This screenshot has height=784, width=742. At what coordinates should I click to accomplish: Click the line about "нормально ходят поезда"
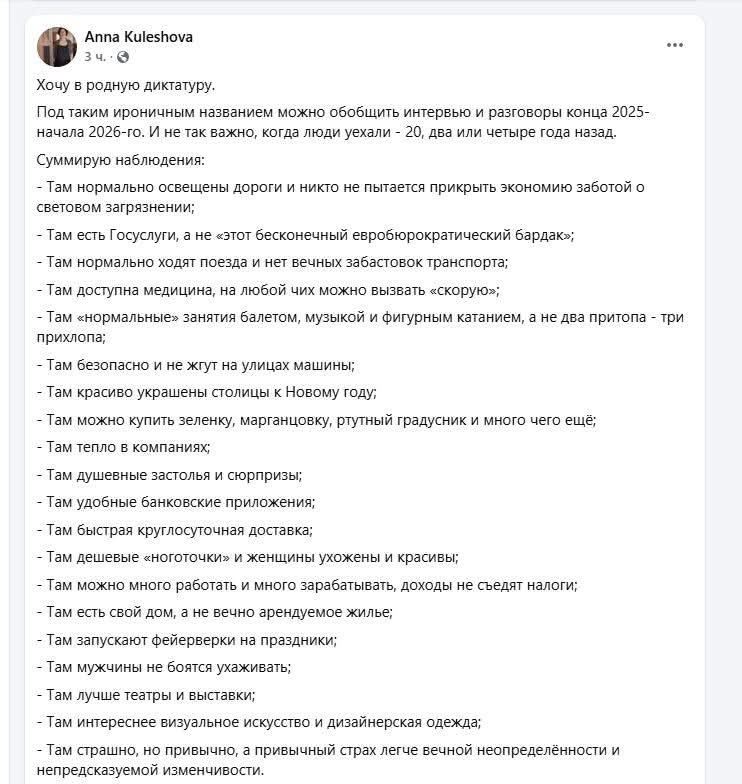click(x=272, y=262)
